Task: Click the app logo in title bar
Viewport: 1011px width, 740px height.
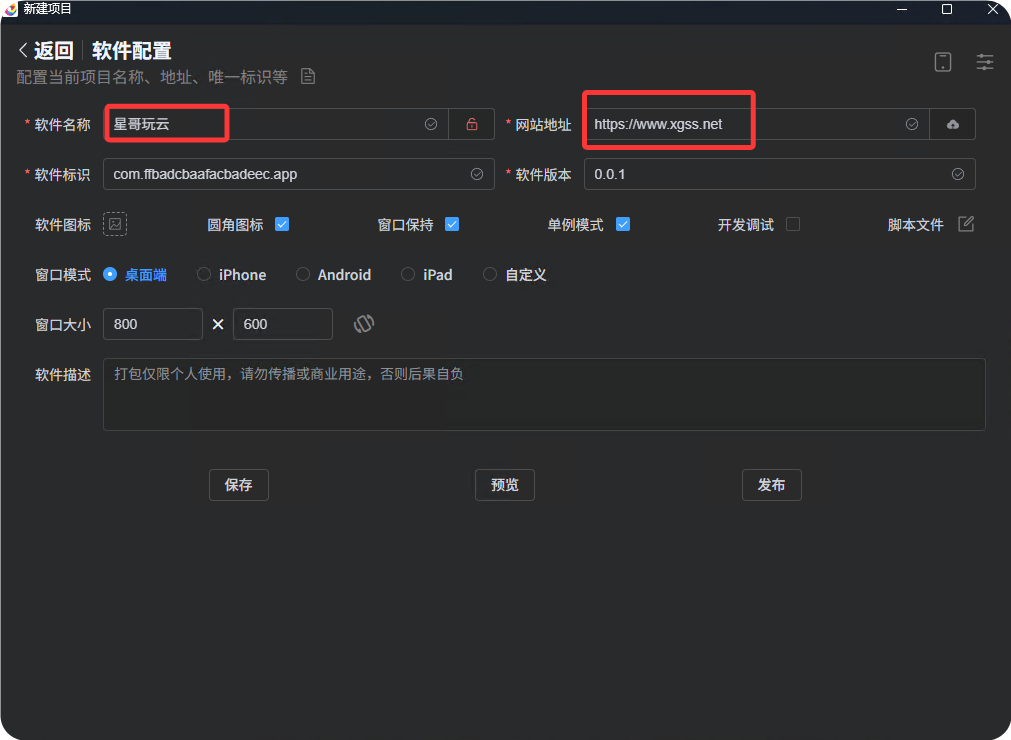Action: [x=10, y=9]
